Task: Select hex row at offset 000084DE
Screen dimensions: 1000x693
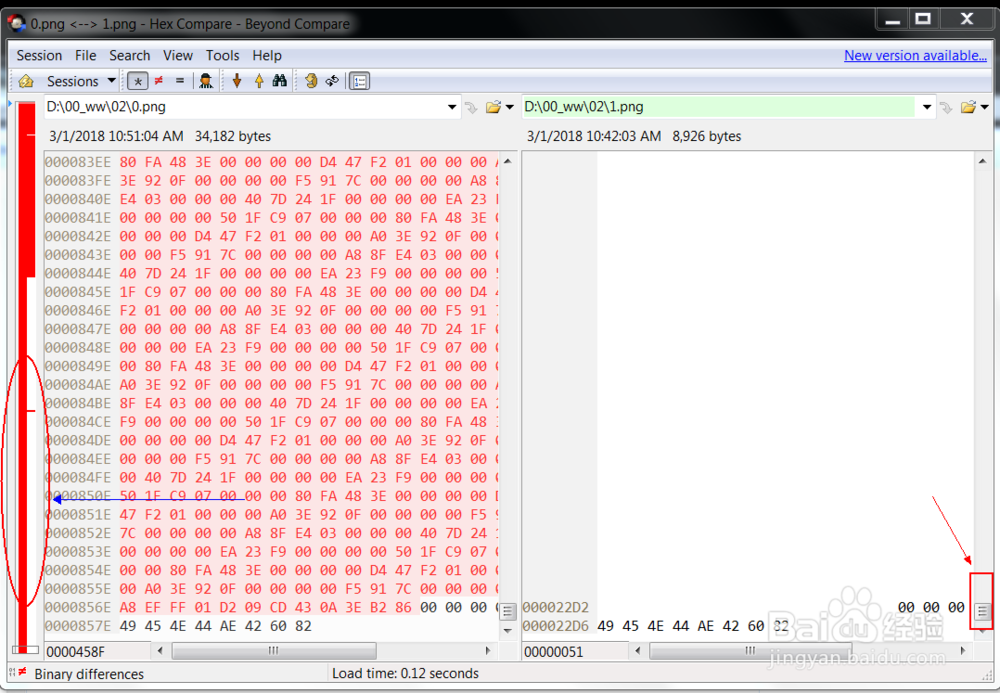Action: click(x=272, y=440)
